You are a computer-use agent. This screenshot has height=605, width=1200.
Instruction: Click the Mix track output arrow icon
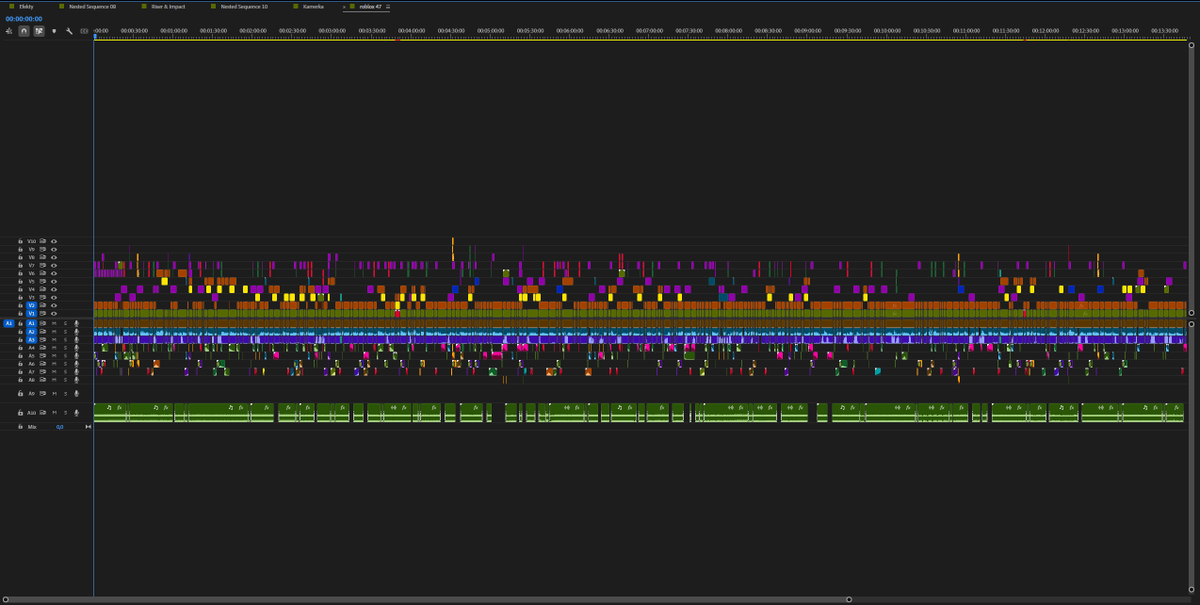[88, 427]
